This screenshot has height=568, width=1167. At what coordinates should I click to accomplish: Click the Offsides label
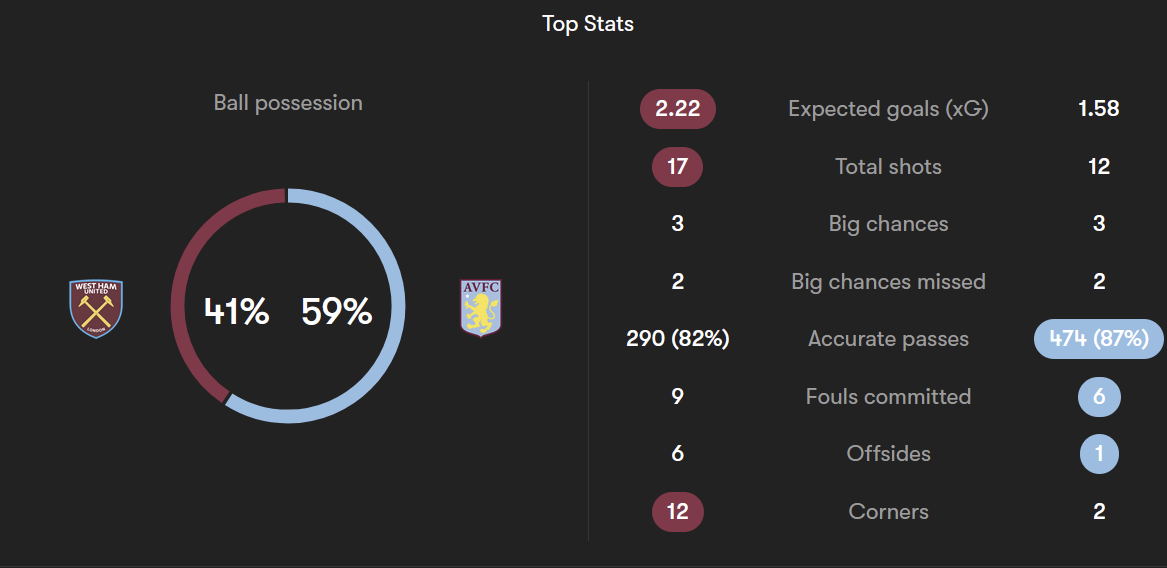tap(889, 453)
